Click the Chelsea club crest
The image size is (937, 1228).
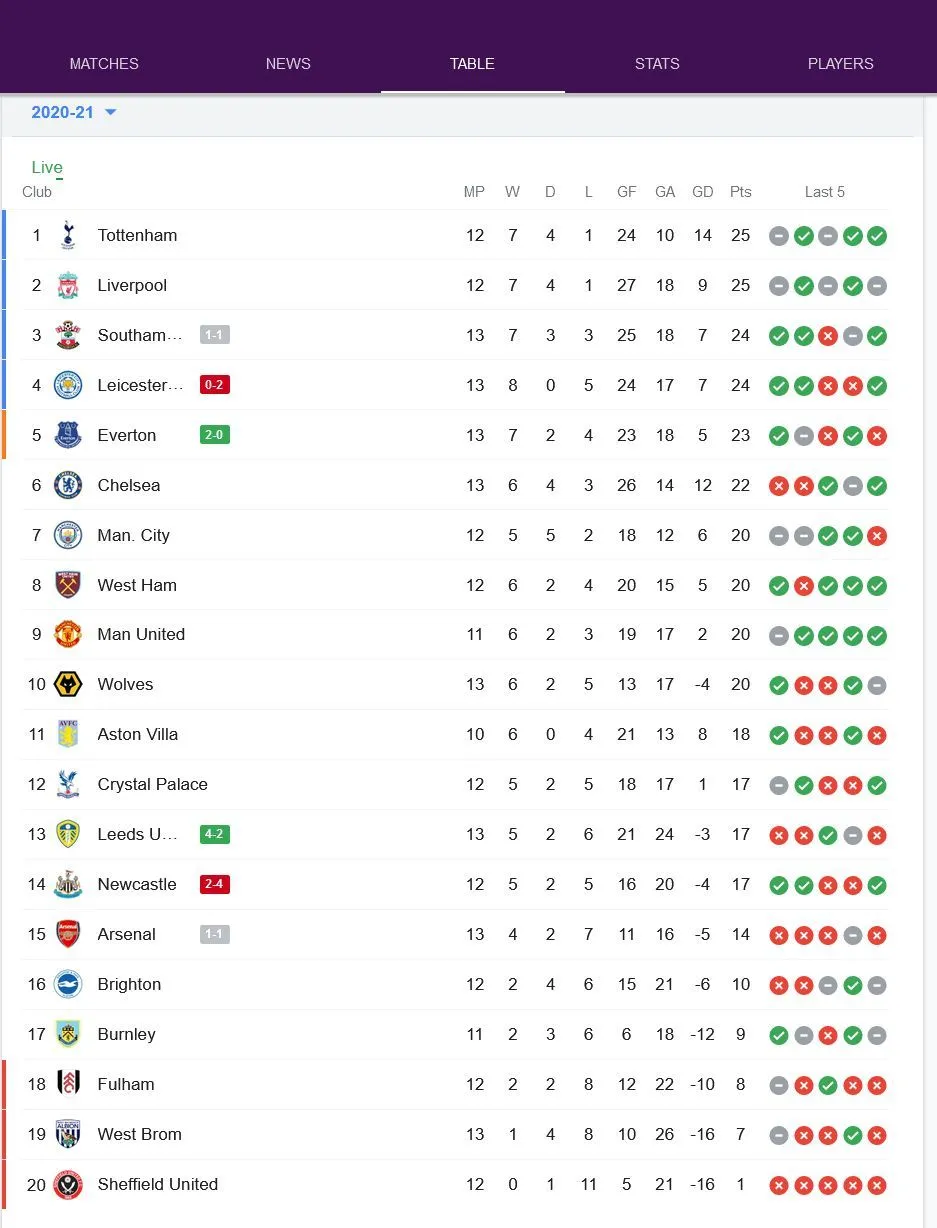68,485
